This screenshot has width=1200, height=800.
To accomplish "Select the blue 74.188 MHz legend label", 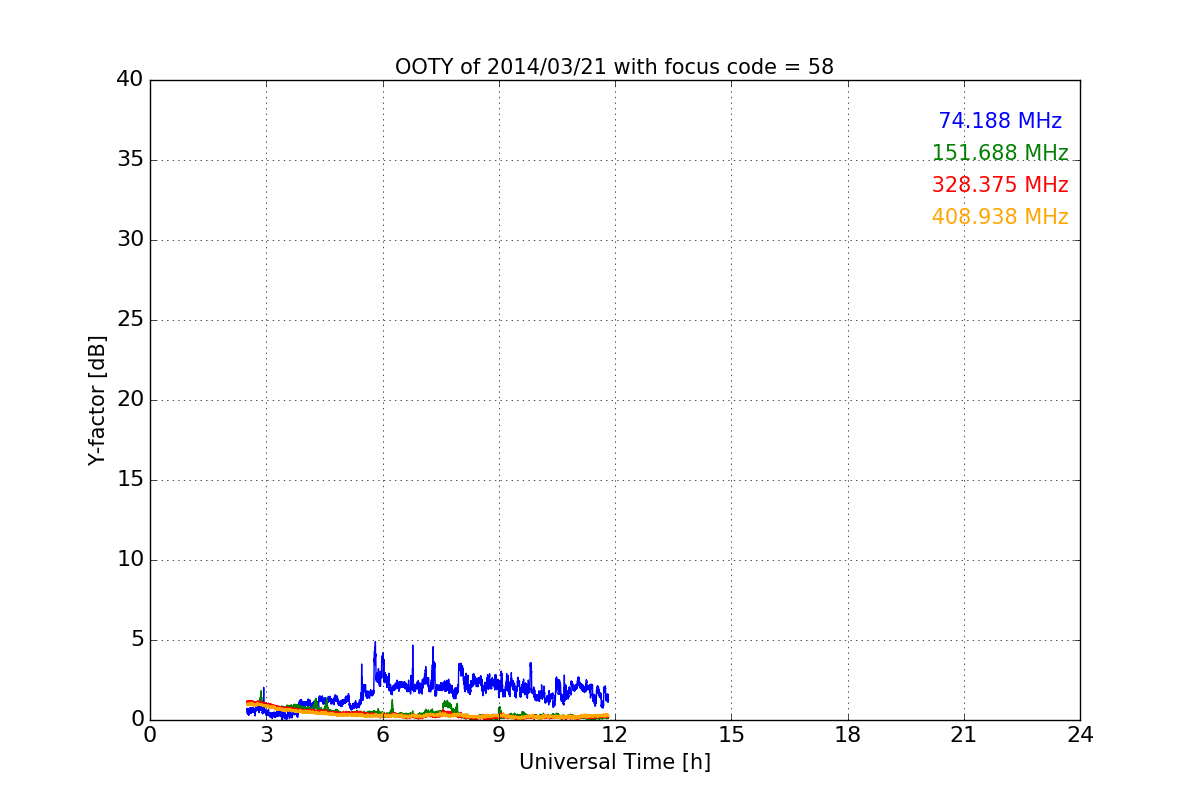I will click(x=1000, y=121).
